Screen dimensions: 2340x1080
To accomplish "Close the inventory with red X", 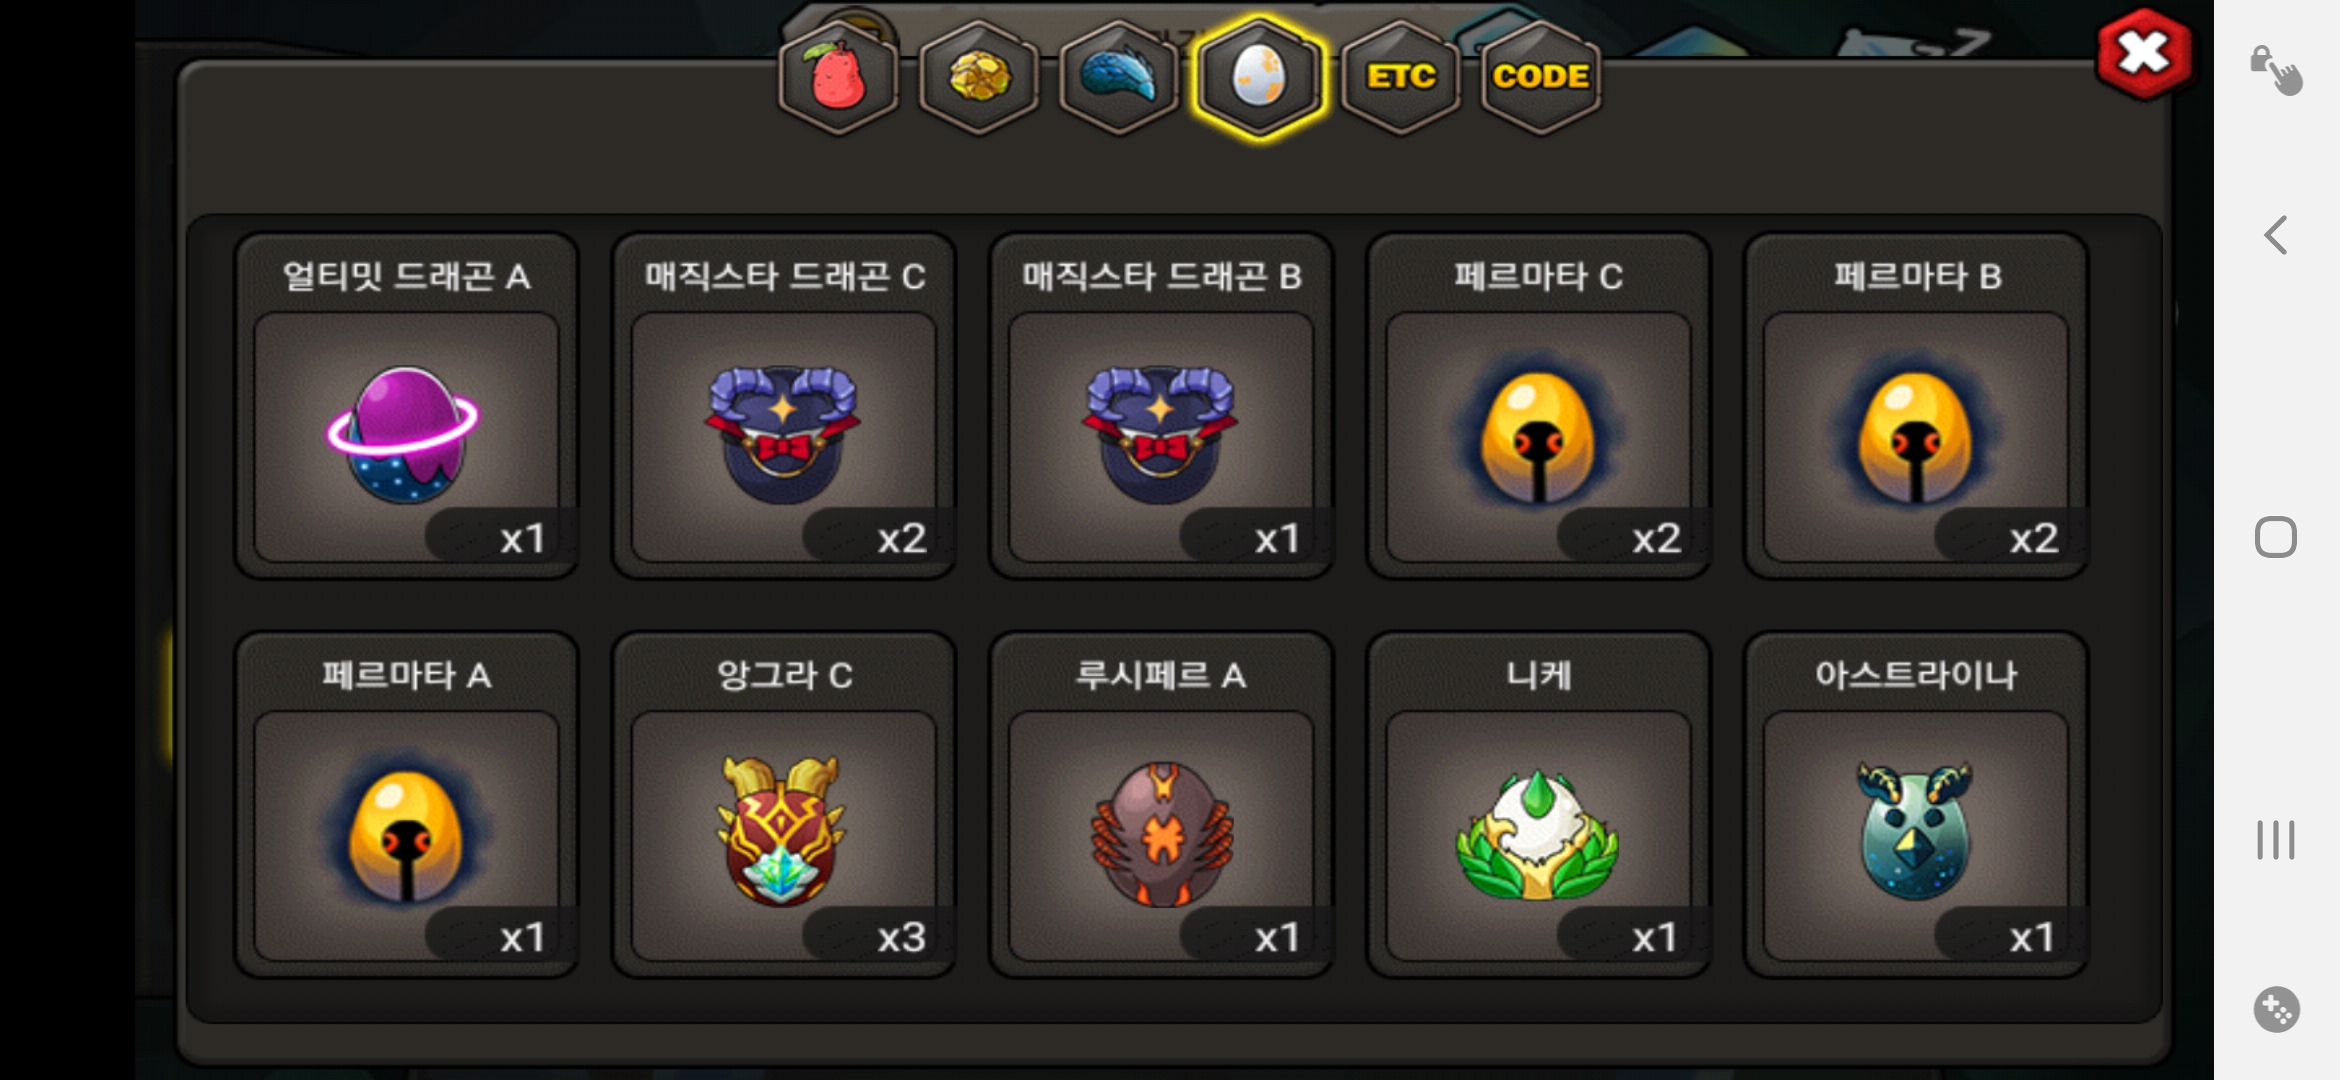I will tap(2144, 54).
